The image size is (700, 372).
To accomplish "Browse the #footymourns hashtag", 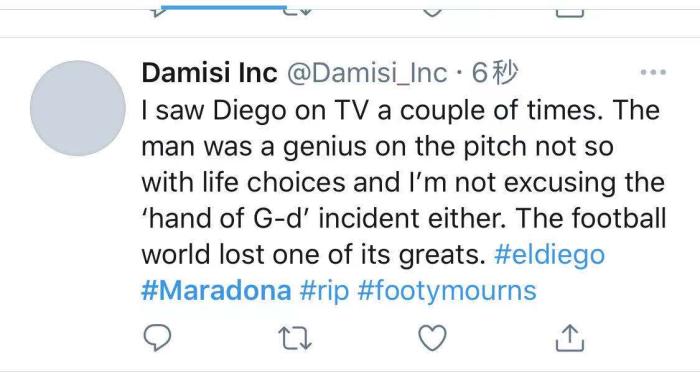I will click(447, 292).
